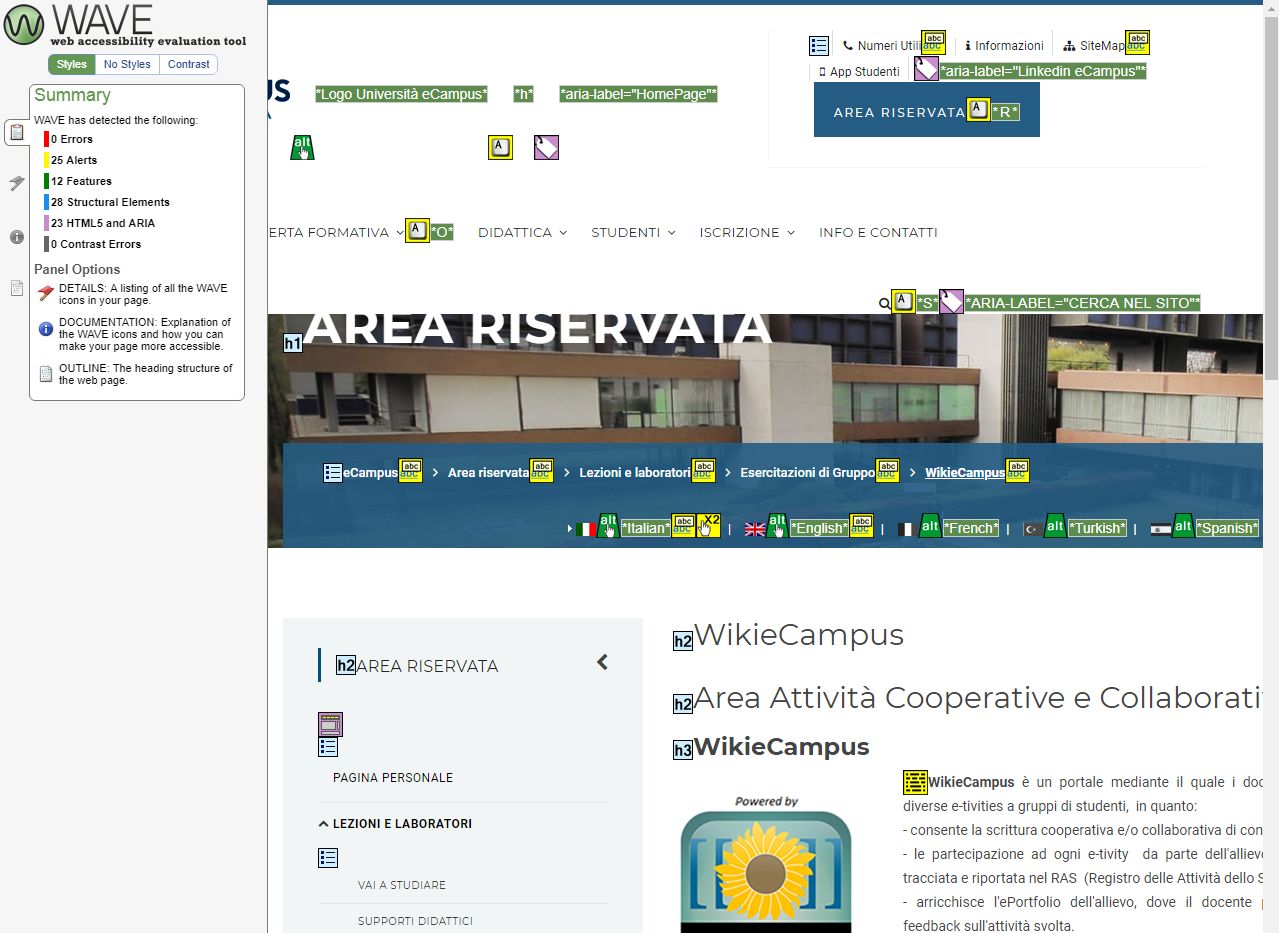
Task: Select the Spanish flag icon
Action: point(1161,529)
